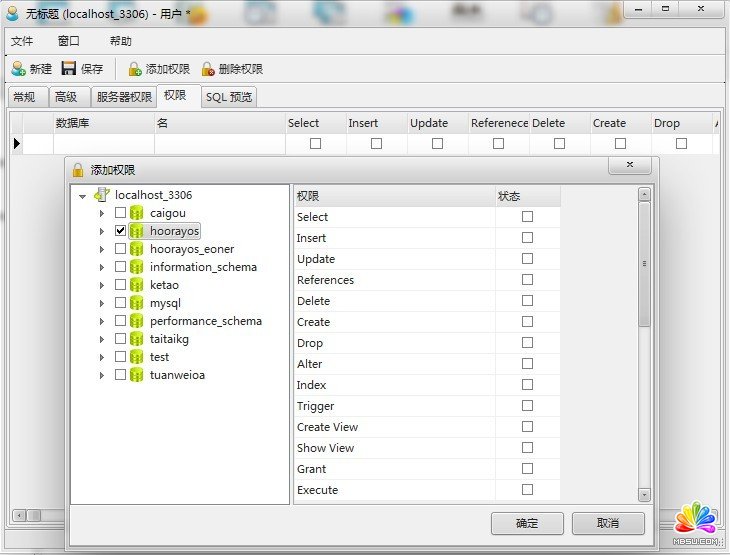Click the New user (新建) toolbar icon
The width and height of the screenshot is (730, 555).
pos(18,69)
